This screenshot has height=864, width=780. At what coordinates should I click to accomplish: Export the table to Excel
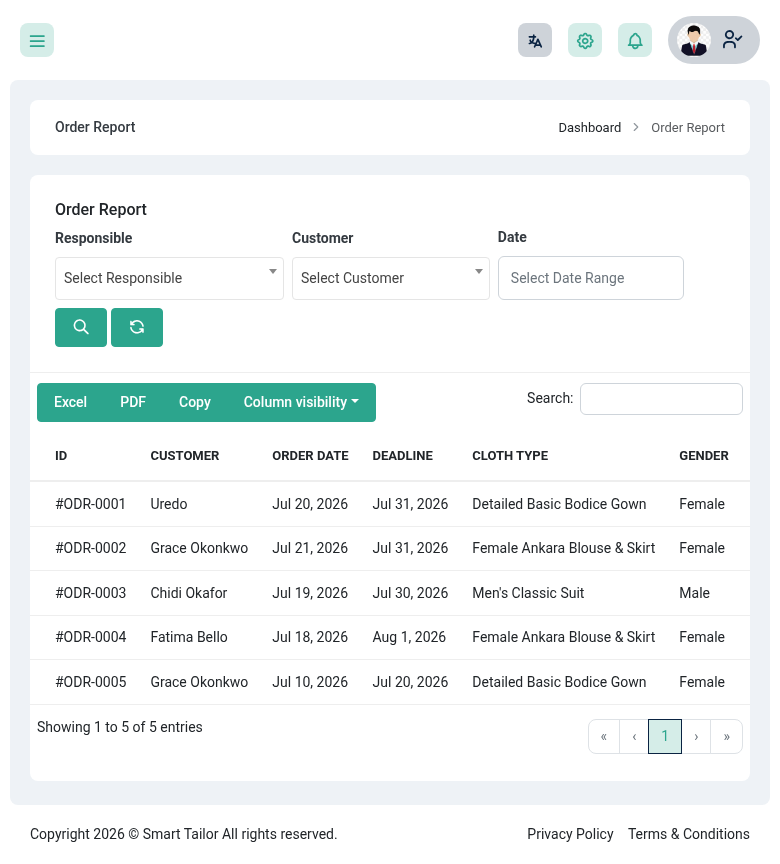pos(71,402)
